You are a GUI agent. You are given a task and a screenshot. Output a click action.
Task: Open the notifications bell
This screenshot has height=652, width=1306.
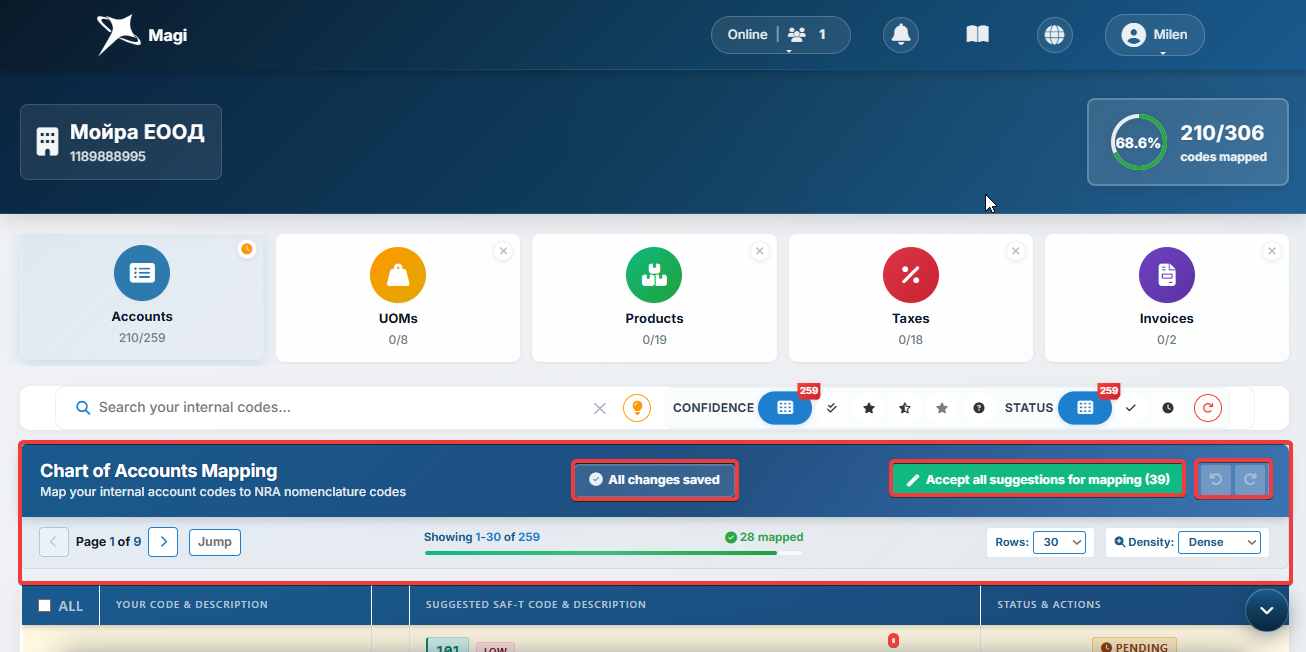pos(901,35)
